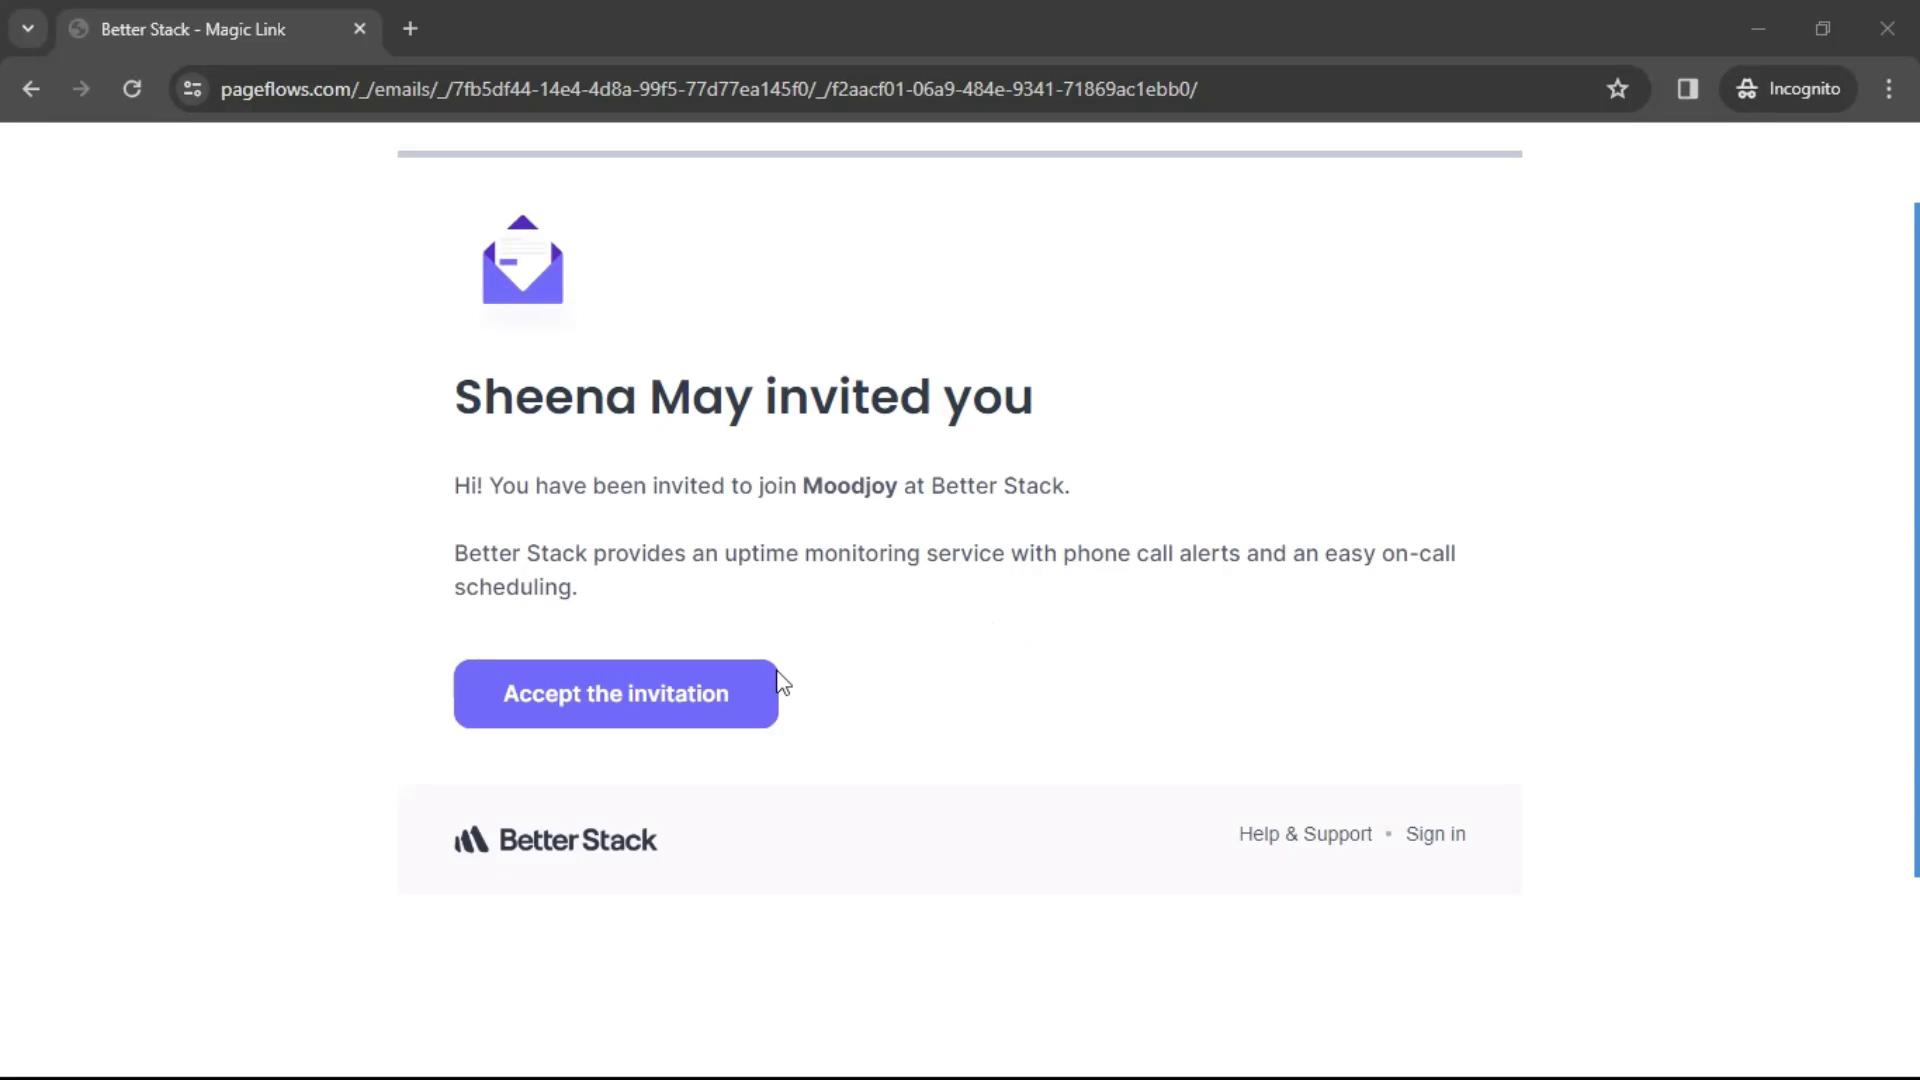
Task: Click Accept the invitation button
Action: [x=616, y=692]
